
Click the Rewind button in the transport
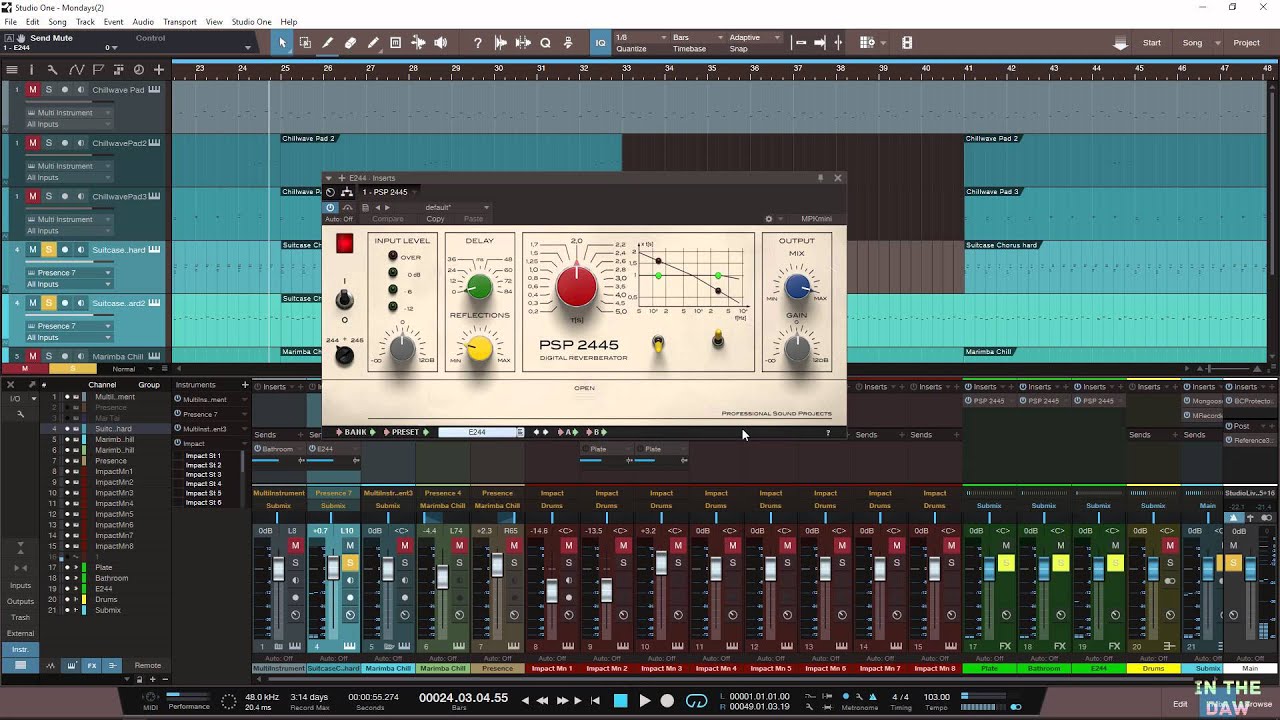[543, 701]
